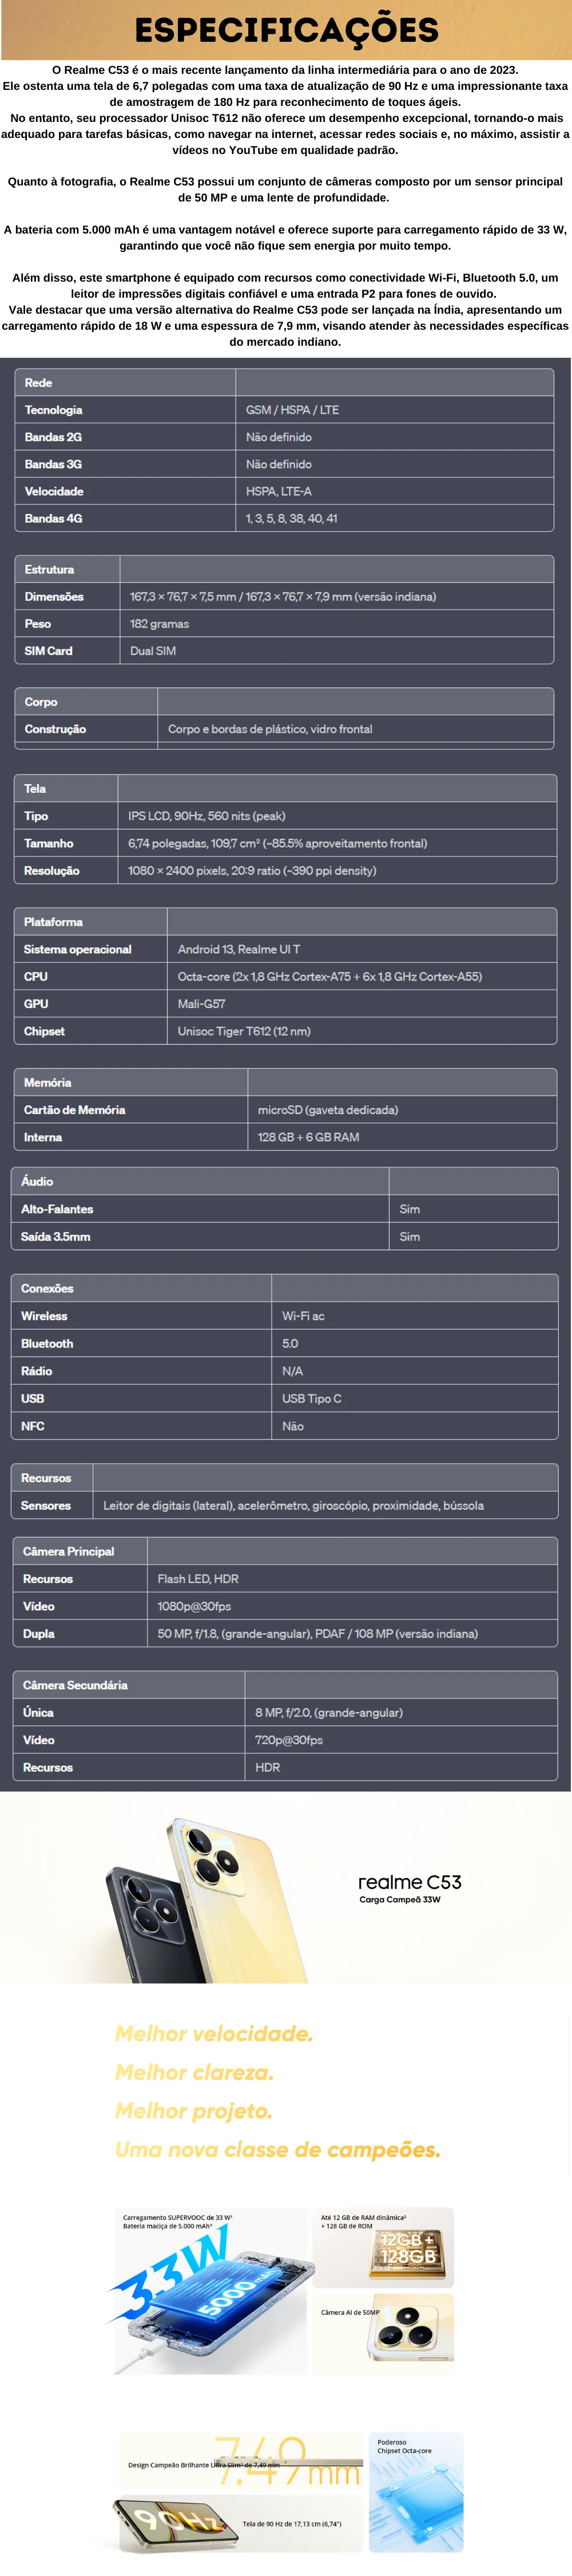
Task: Open the 7.49mm ultra slim design image
Action: (241, 2461)
